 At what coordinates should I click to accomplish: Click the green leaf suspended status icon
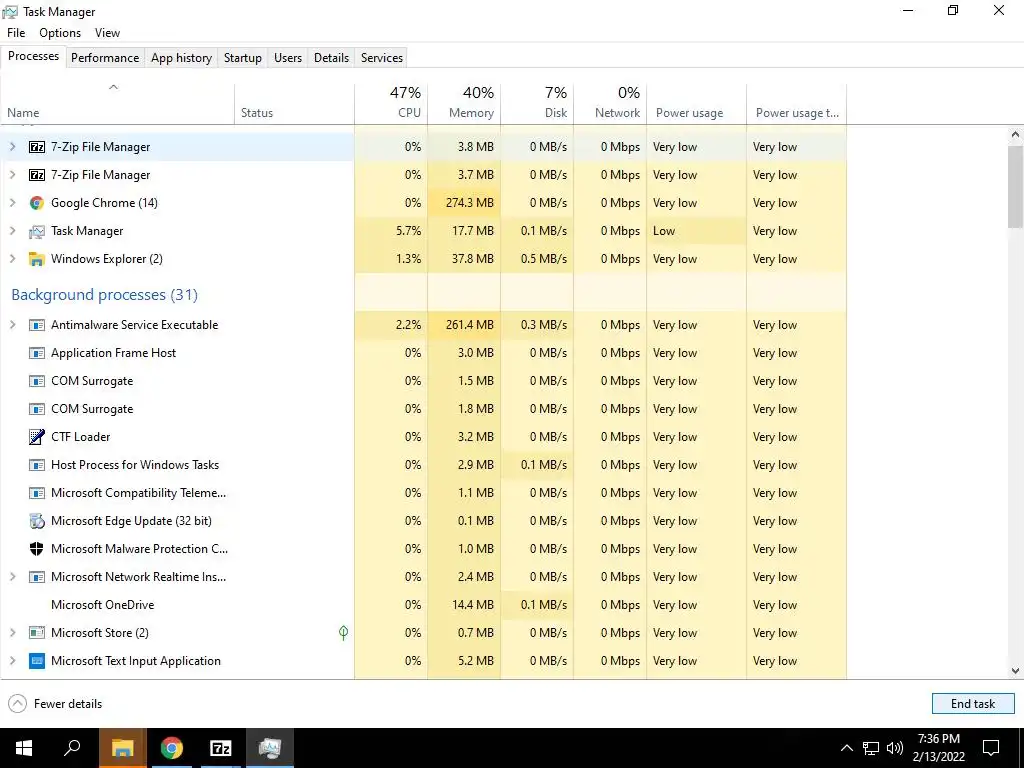tap(344, 632)
